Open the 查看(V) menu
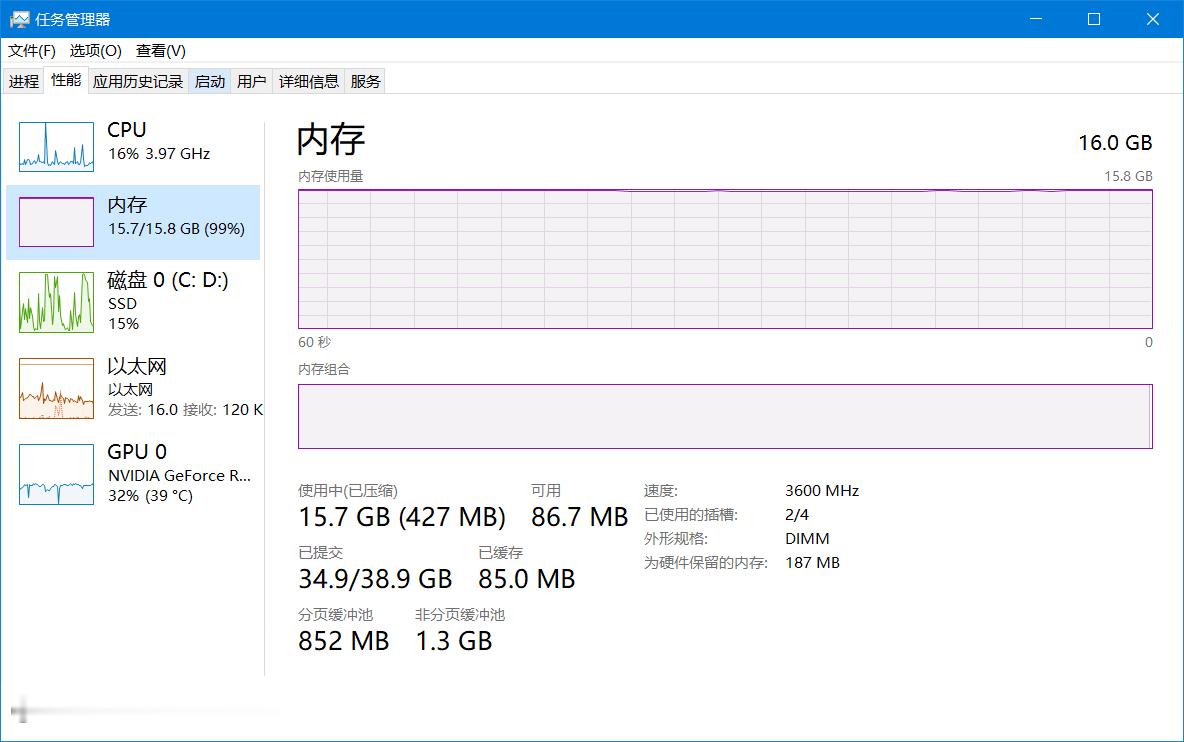 coord(160,51)
